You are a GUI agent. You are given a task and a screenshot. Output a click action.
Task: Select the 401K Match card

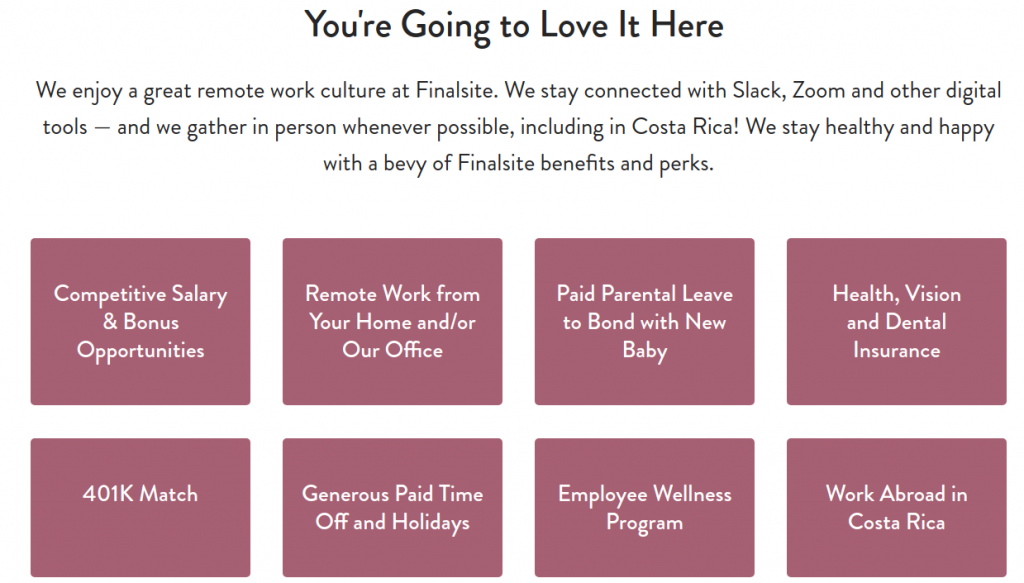140,507
